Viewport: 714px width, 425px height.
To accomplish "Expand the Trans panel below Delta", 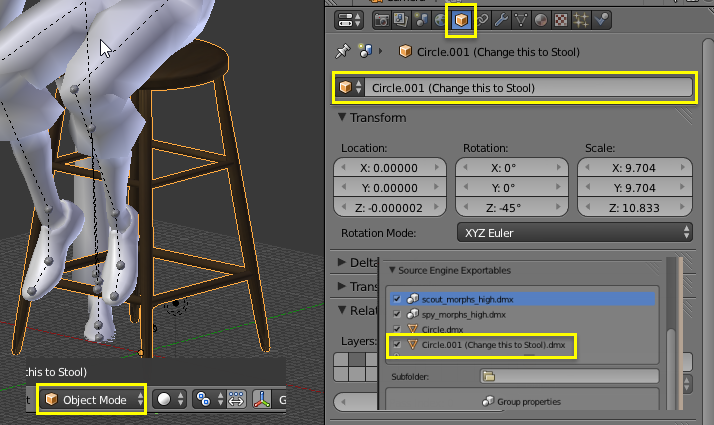I will coord(342,287).
